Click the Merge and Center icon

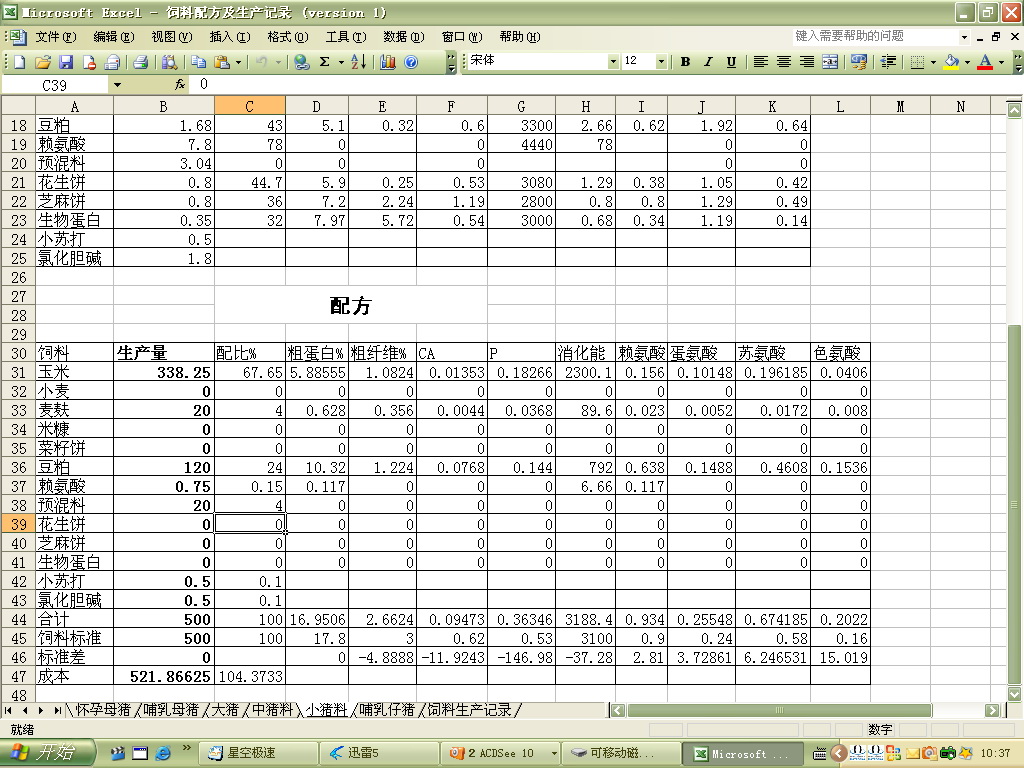(x=829, y=62)
